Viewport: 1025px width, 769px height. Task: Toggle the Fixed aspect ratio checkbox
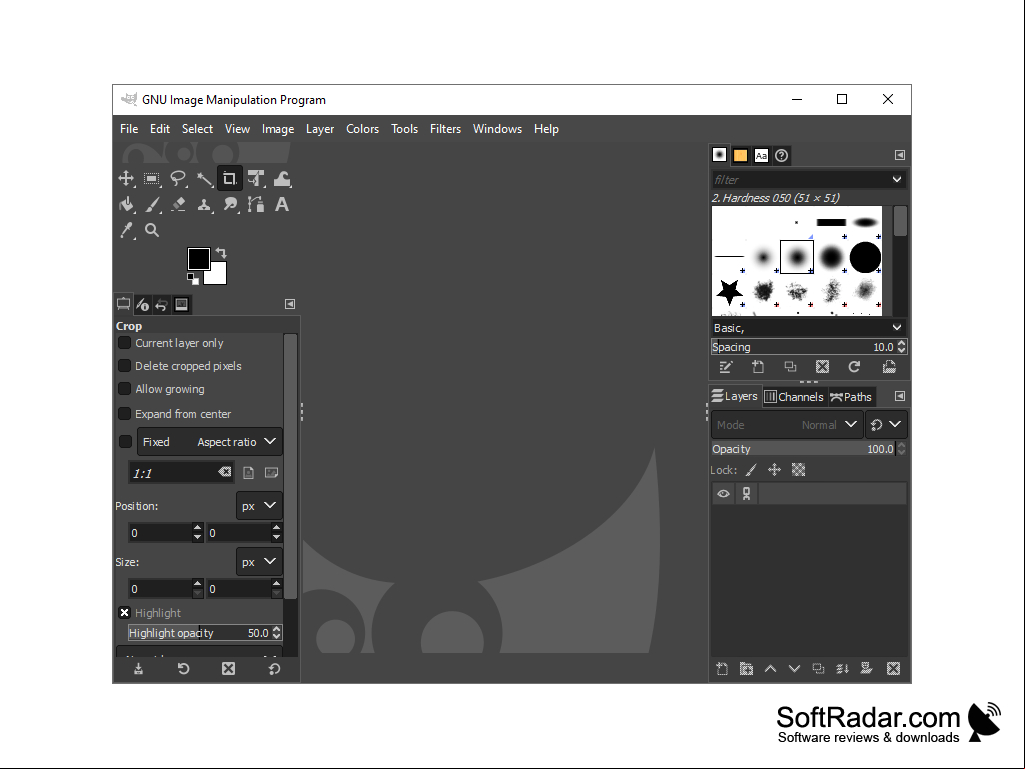pos(126,442)
